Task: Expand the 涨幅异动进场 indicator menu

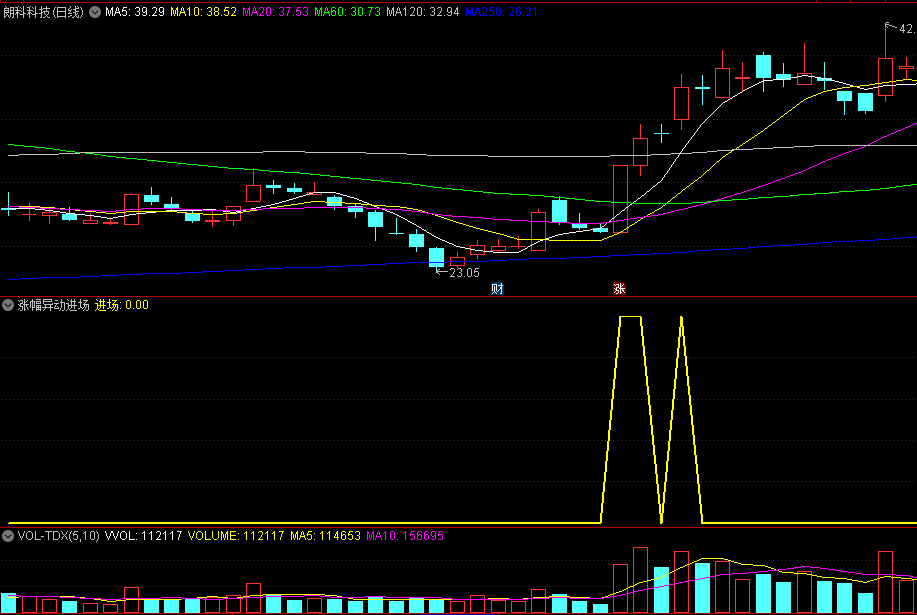Action: (8, 305)
